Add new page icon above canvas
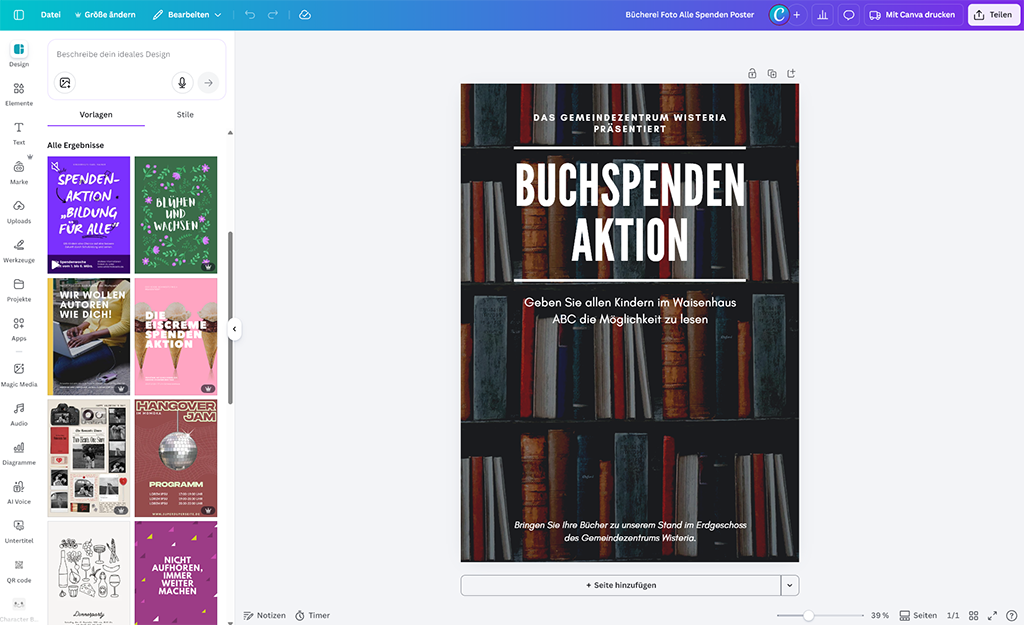Screen dimensions: 1024x625 [791, 73]
